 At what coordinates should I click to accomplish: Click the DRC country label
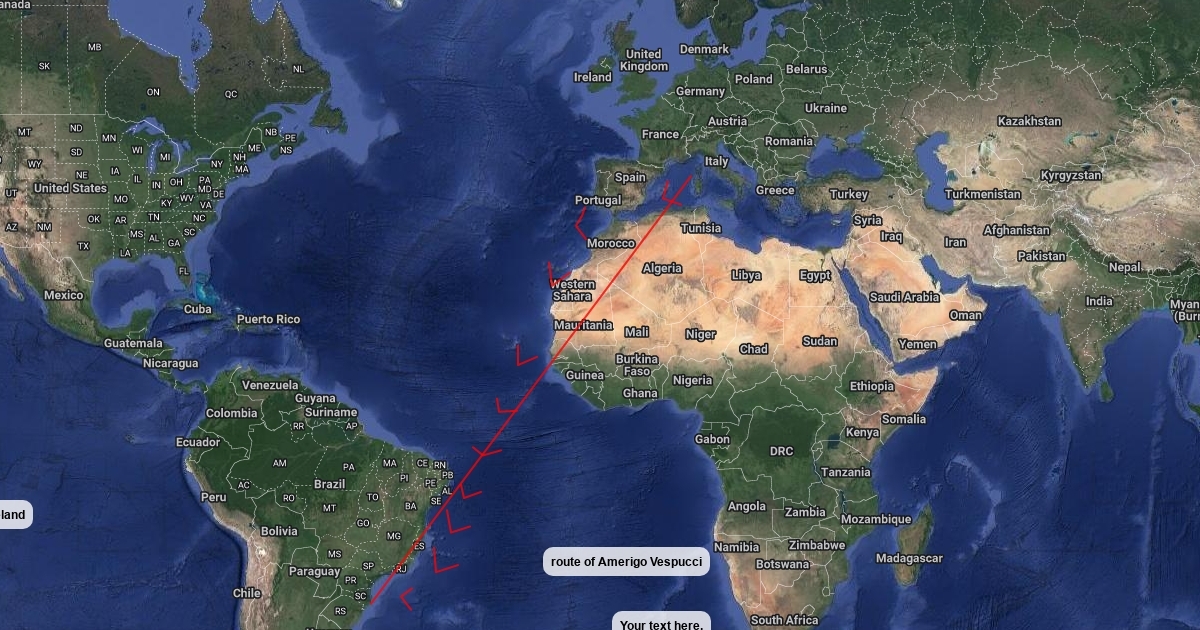click(781, 451)
